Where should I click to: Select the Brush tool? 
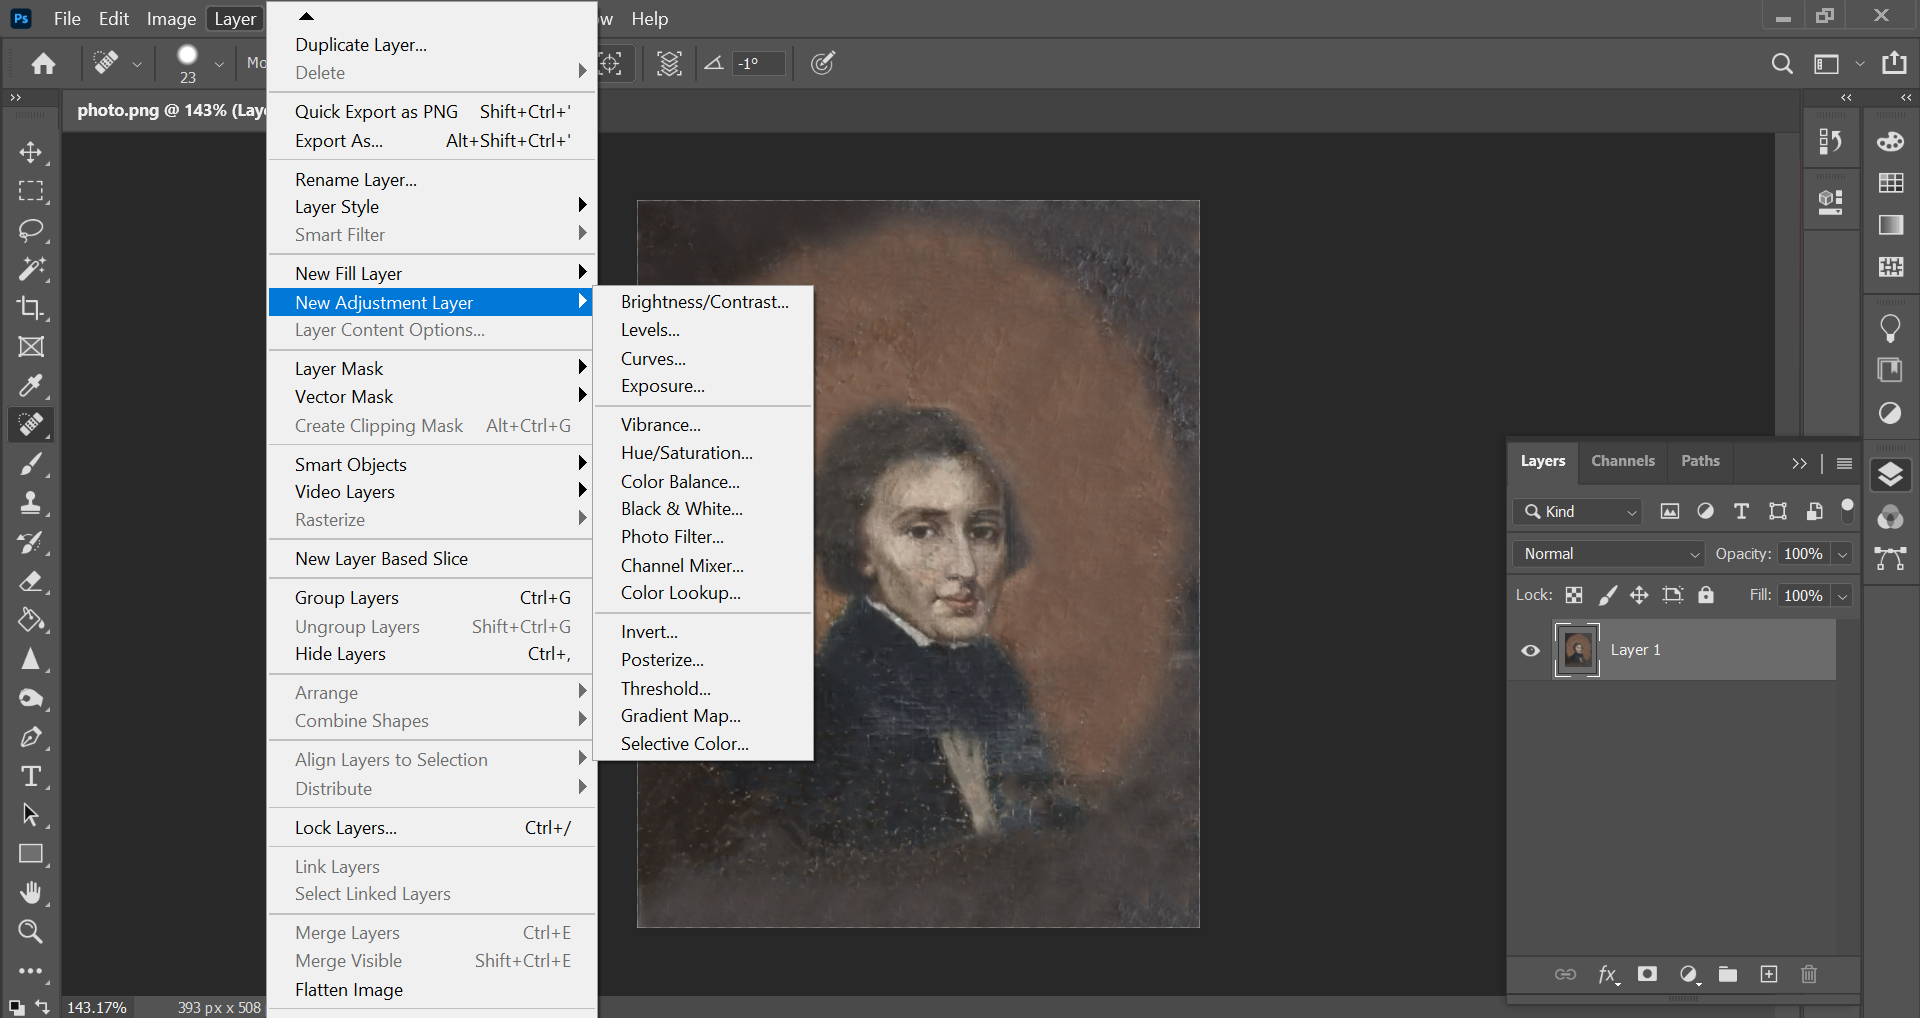pyautogui.click(x=31, y=464)
